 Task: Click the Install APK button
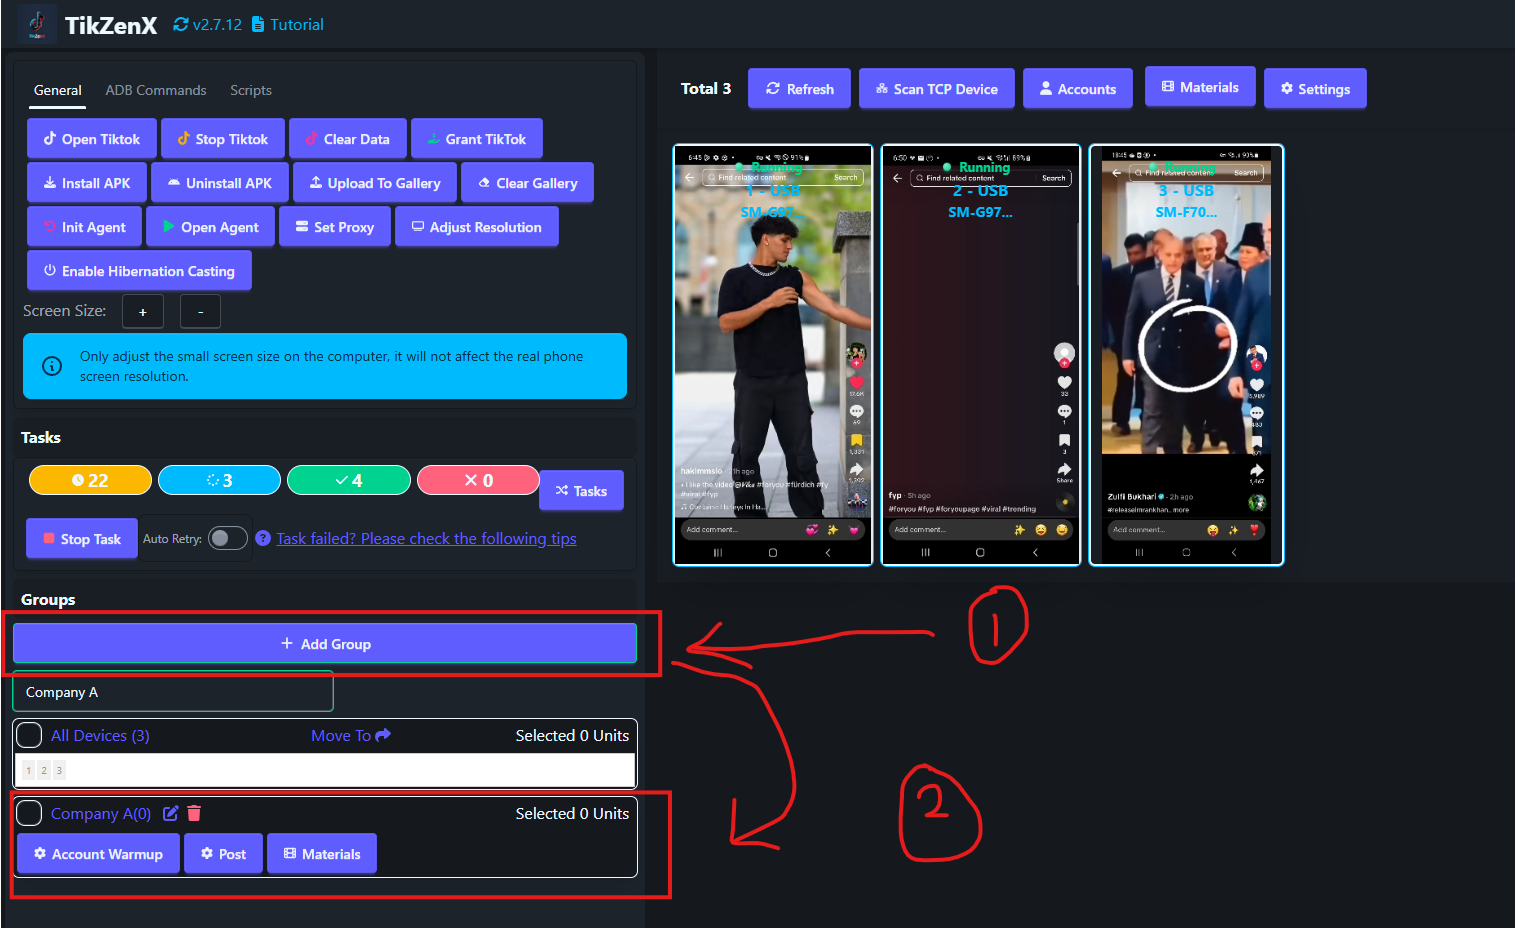(x=87, y=183)
